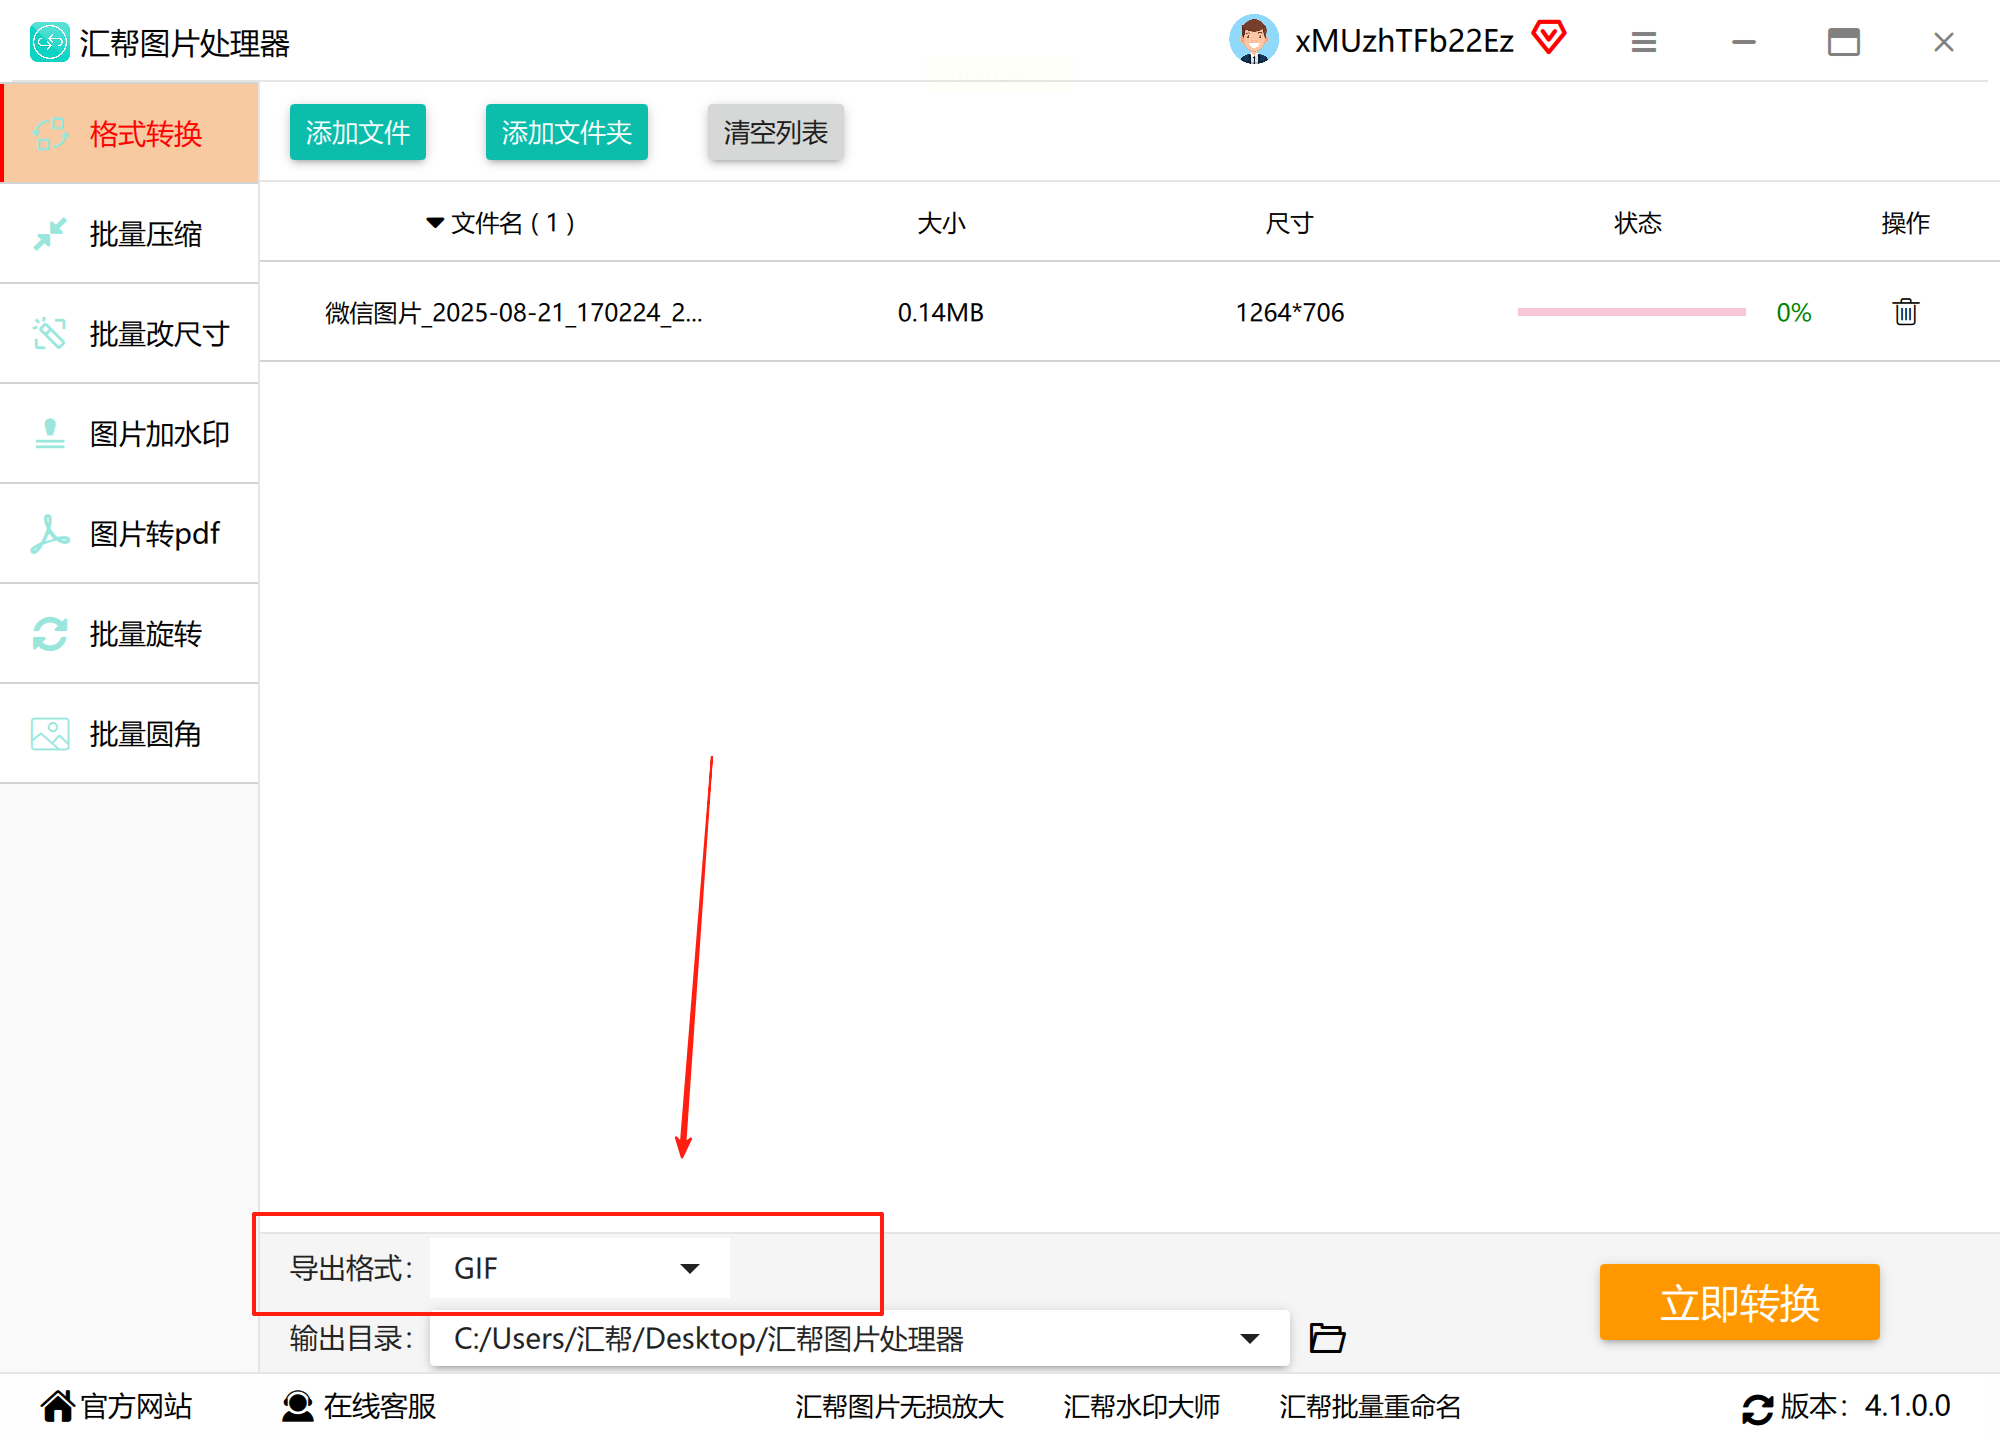Toggle the 文件名 column sort arrow
Screen dimensions: 2000x1440
(435, 223)
